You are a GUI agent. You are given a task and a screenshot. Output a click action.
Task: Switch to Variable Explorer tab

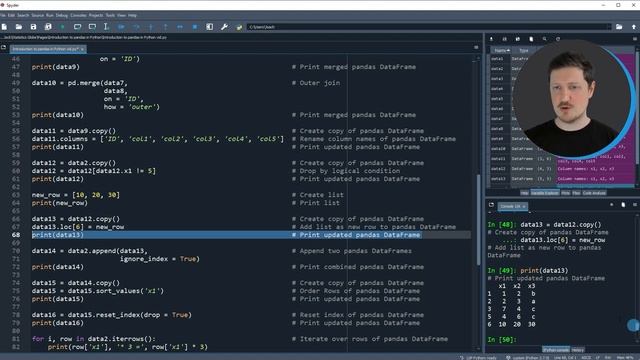click(545, 193)
